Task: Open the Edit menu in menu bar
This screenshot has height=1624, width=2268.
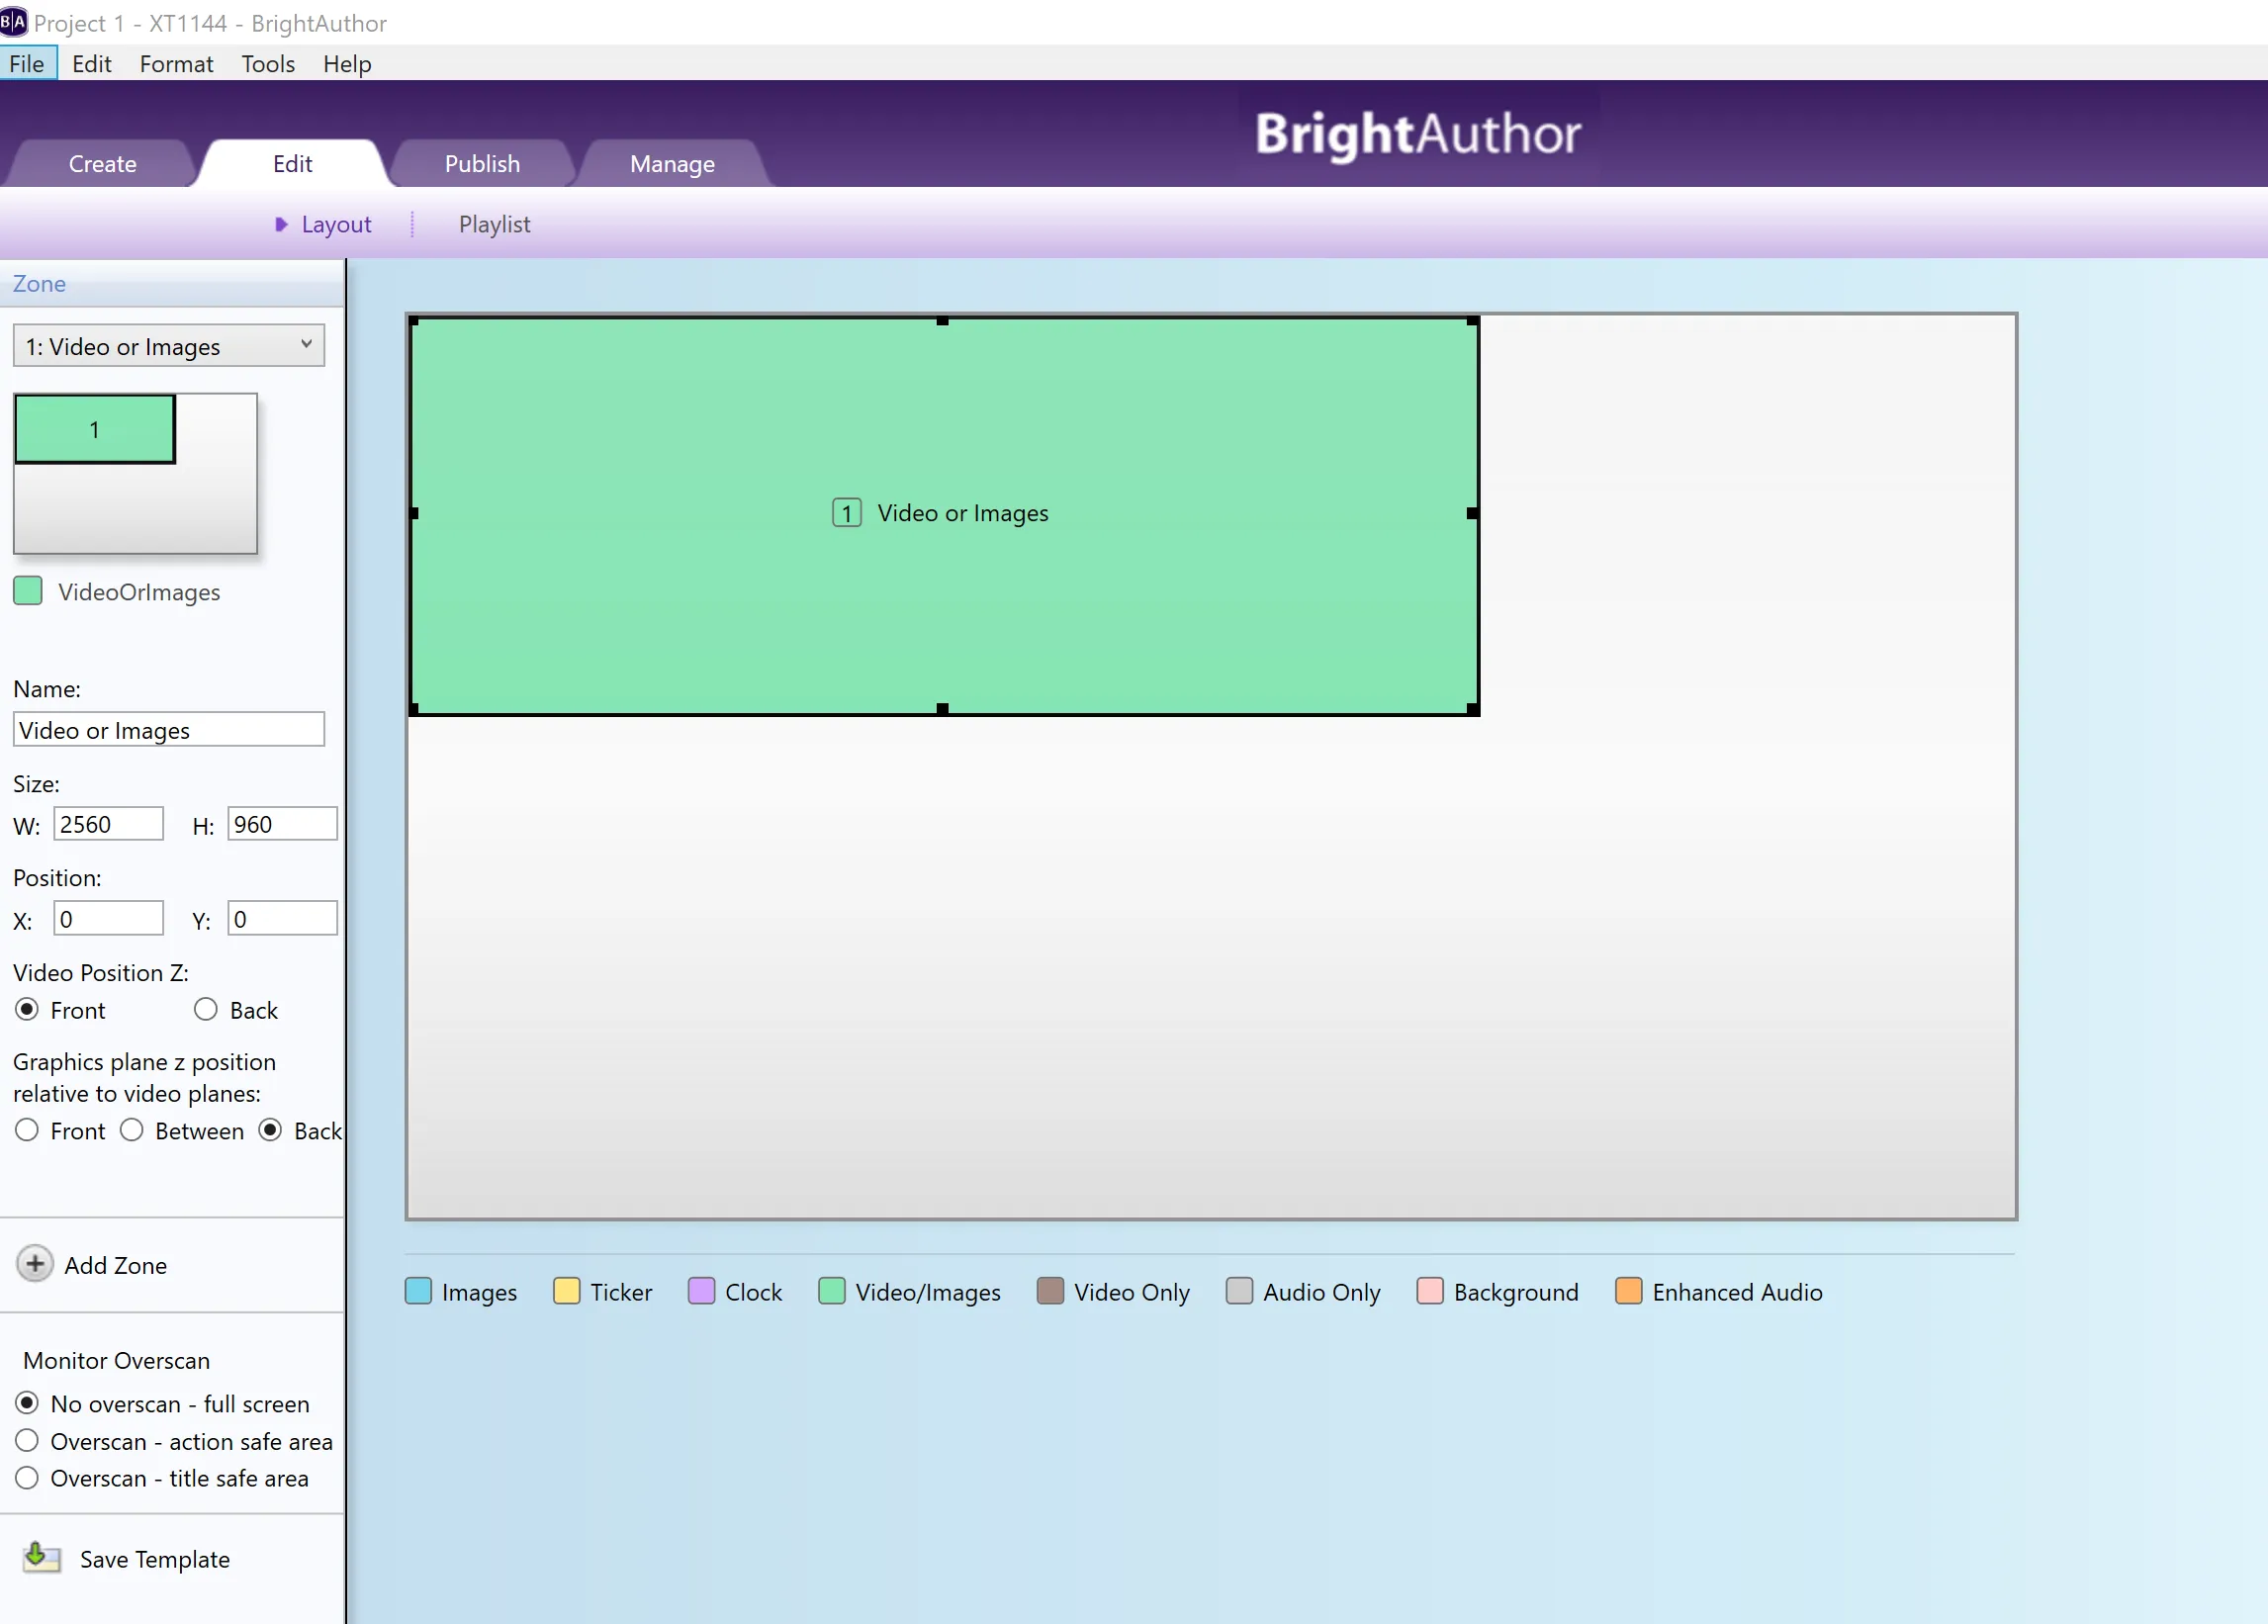Action: click(92, 64)
